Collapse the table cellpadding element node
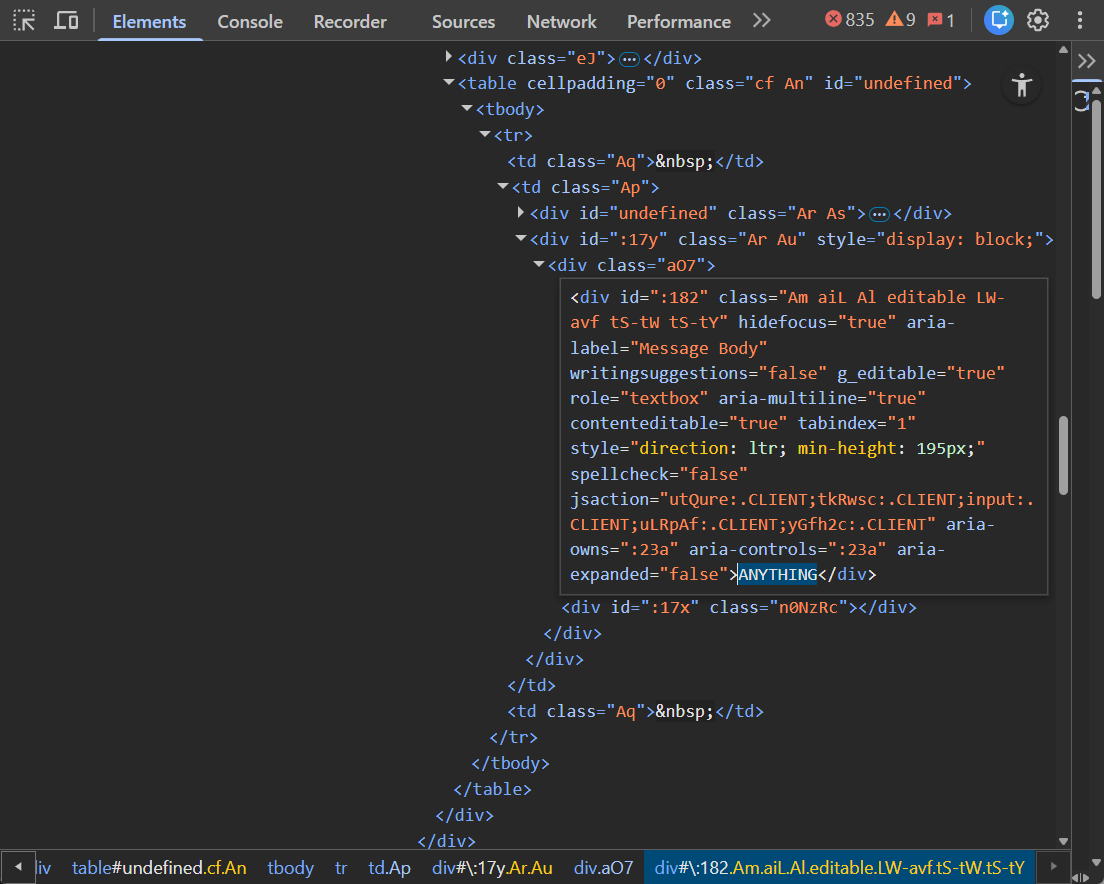Image resolution: width=1104 pixels, height=884 pixels. (449, 83)
